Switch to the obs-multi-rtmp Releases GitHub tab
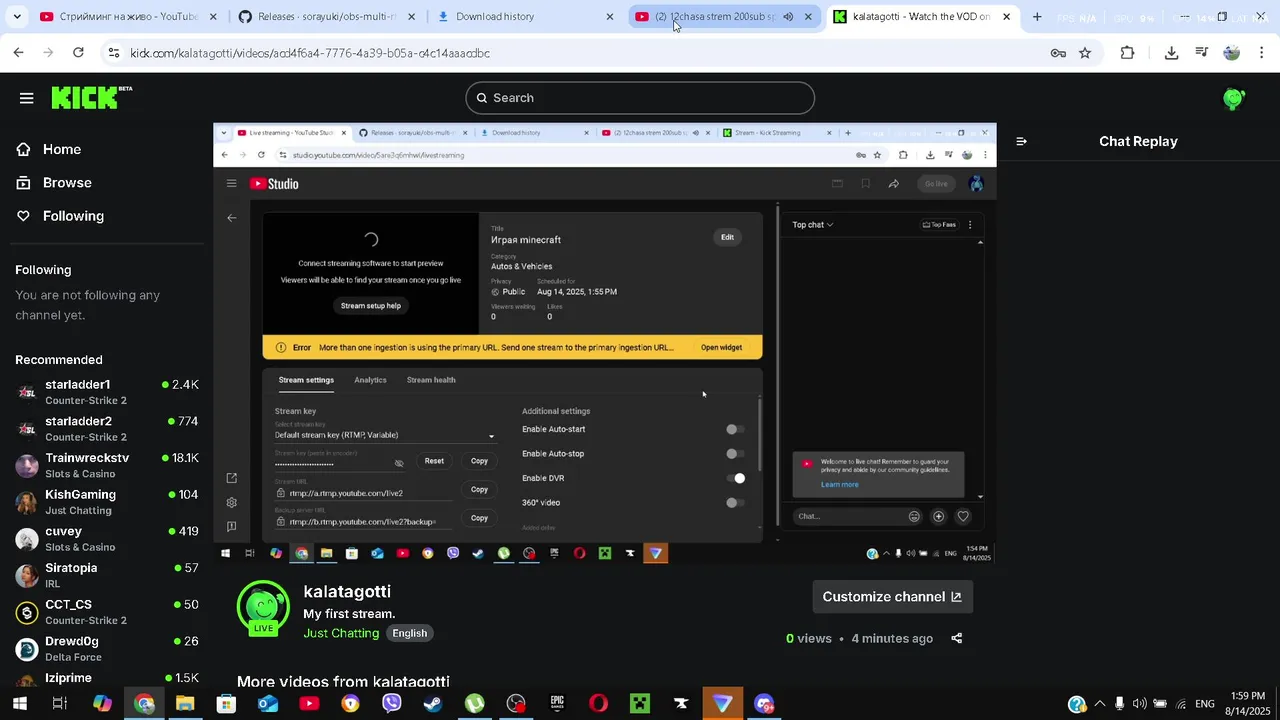 pyautogui.click(x=327, y=17)
